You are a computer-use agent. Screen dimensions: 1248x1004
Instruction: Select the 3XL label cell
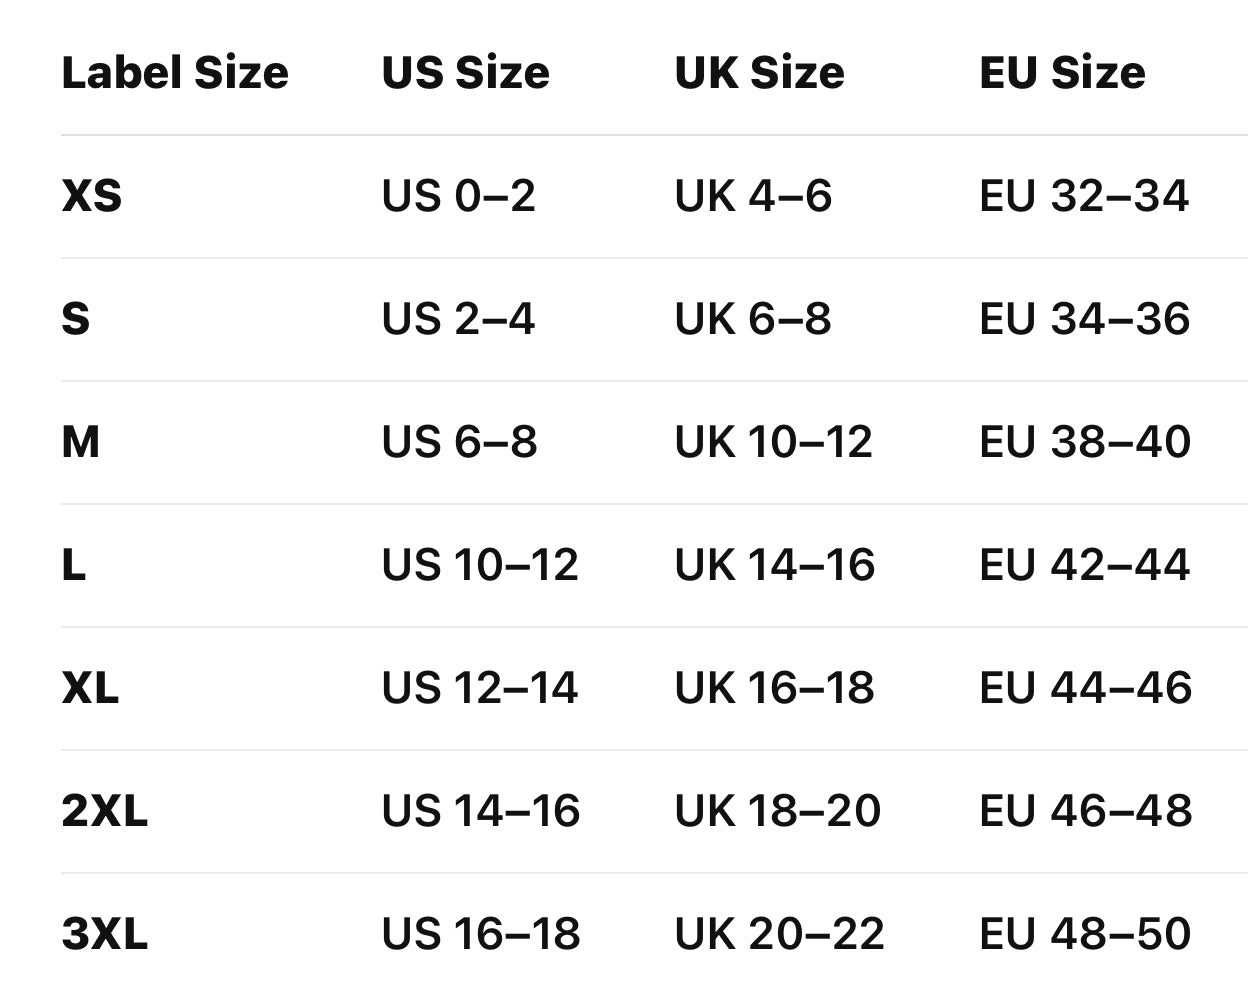[x=104, y=934]
